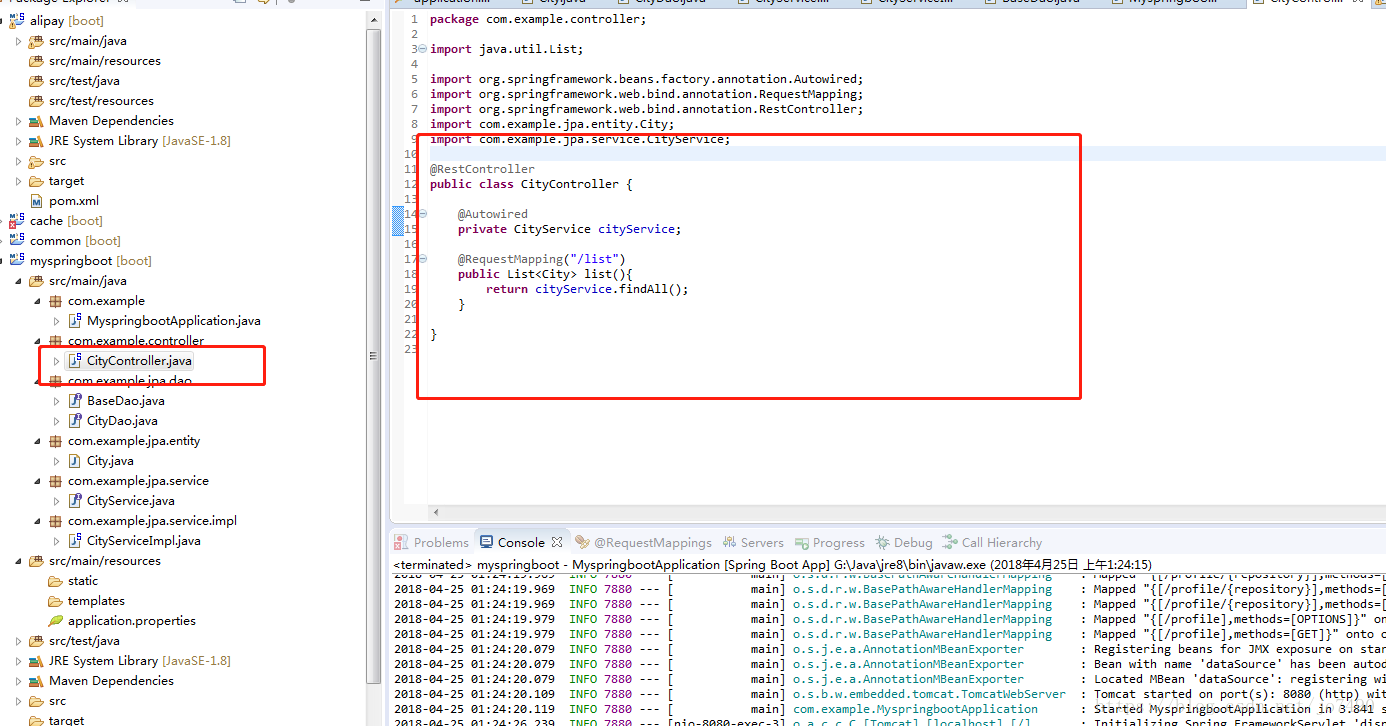1386x726 pixels.
Task: Collapse myspringboot src/main/java folder
Action: 18,281
